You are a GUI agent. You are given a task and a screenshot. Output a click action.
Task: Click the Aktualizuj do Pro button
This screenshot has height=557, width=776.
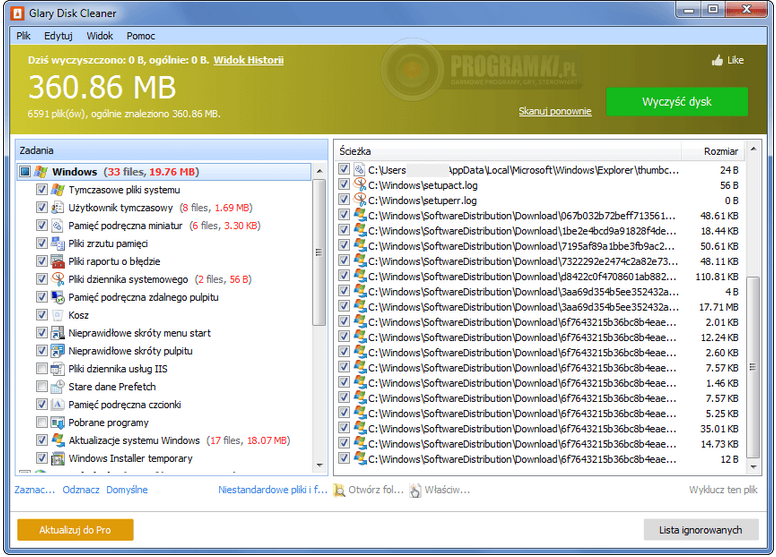coord(75,530)
